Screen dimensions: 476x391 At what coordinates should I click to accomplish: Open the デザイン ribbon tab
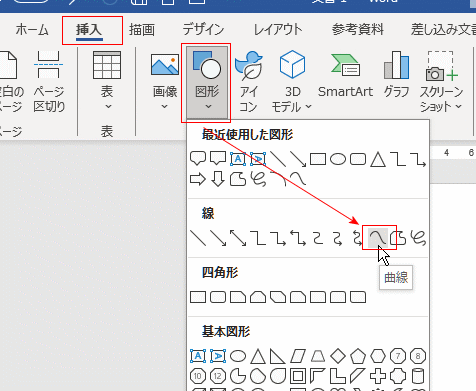click(x=203, y=30)
